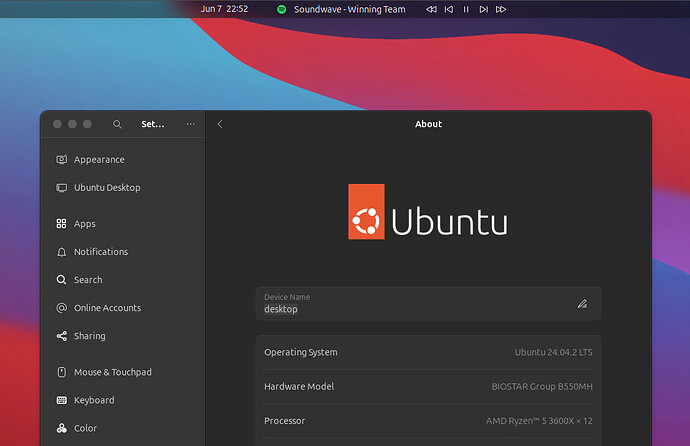The image size is (690, 446).
Task: Open the clock showing Jun 7 22:52
Action: click(224, 9)
